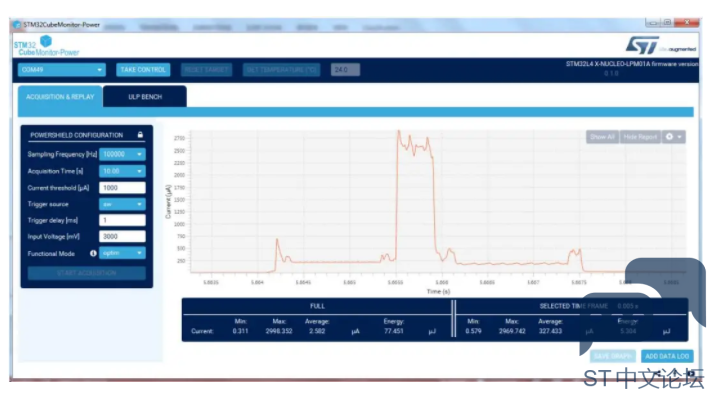Screen dimensions: 717x402
Task: Toggle the Powershield Configuration lock icon
Action: point(140,135)
